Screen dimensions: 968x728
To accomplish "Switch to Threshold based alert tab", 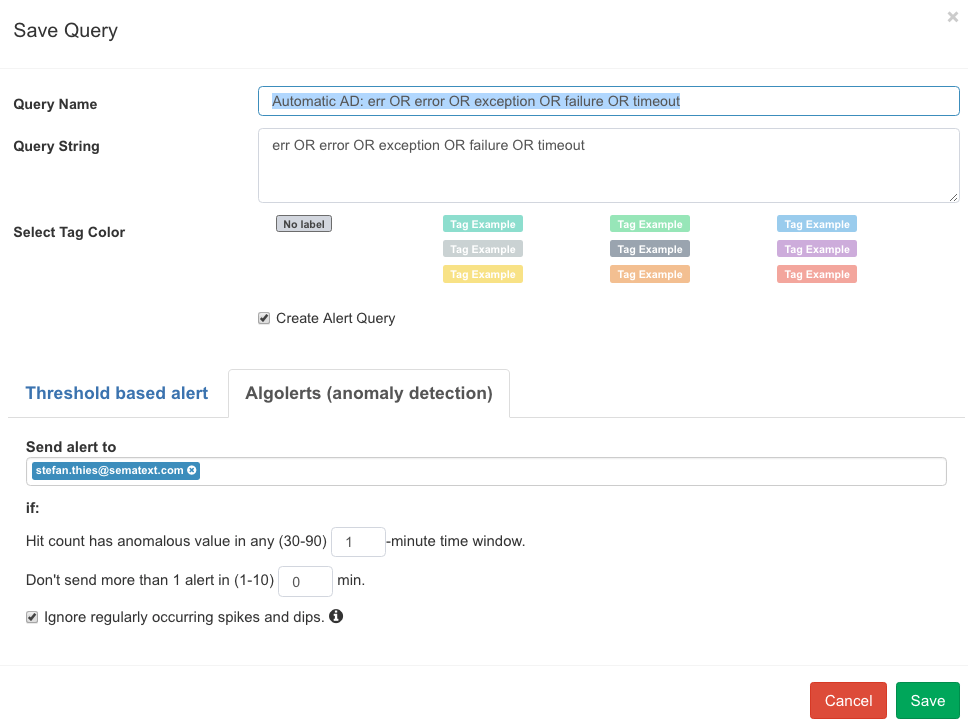I will [x=117, y=393].
